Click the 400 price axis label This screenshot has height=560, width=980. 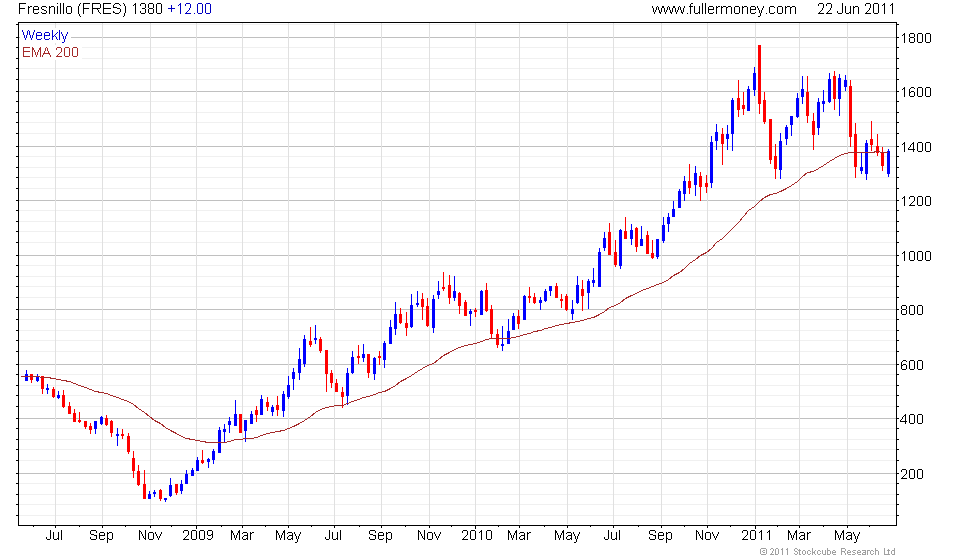coord(912,419)
